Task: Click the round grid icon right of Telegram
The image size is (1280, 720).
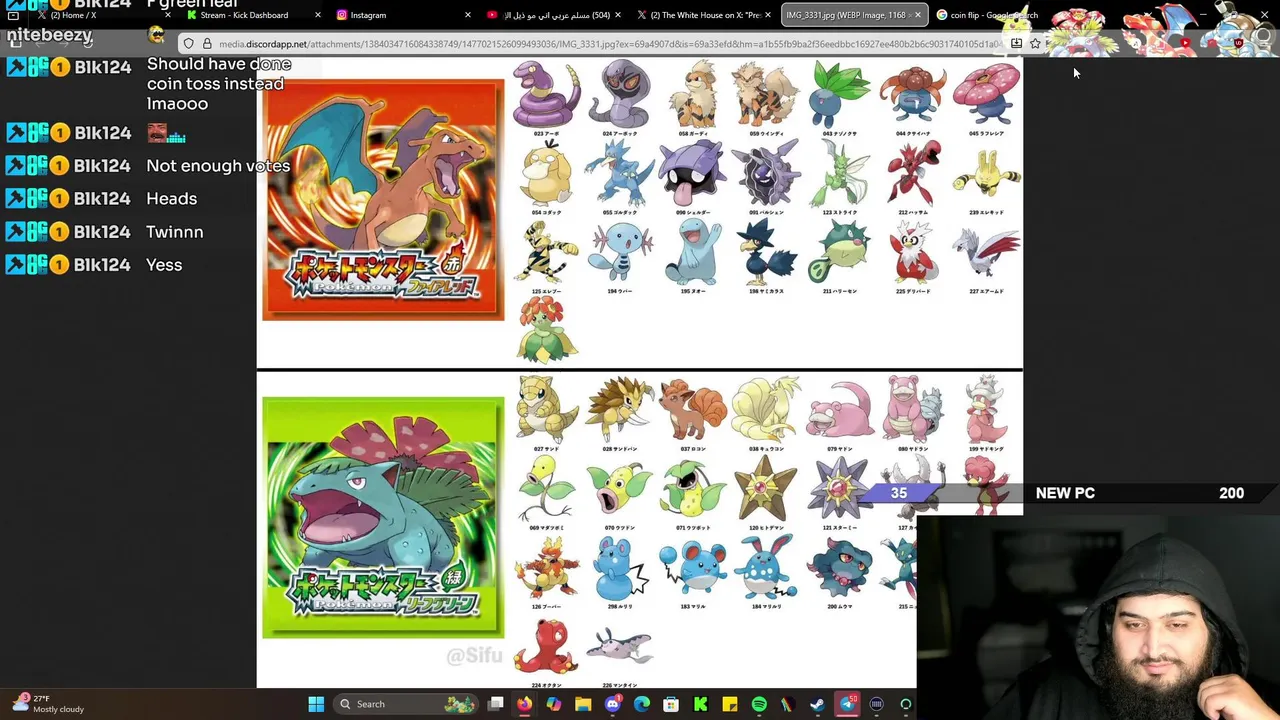Action: point(876,704)
